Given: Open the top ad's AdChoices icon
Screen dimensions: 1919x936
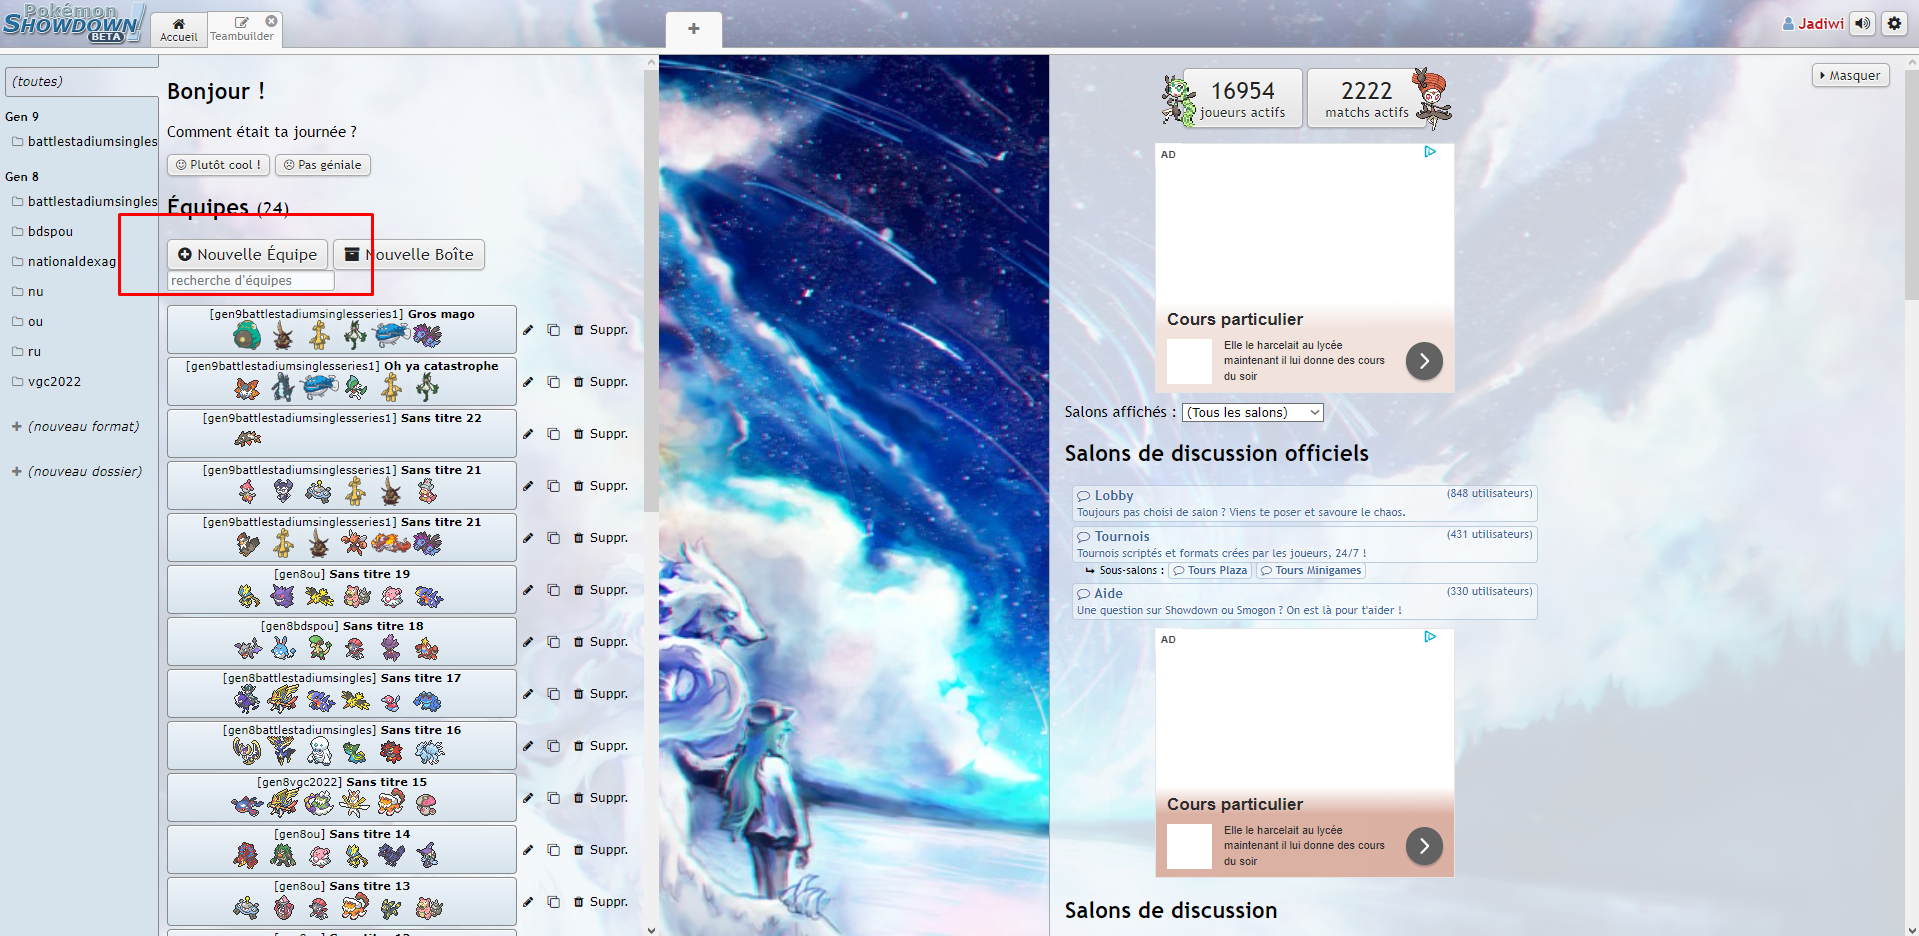Looking at the screenshot, I should 1430,152.
